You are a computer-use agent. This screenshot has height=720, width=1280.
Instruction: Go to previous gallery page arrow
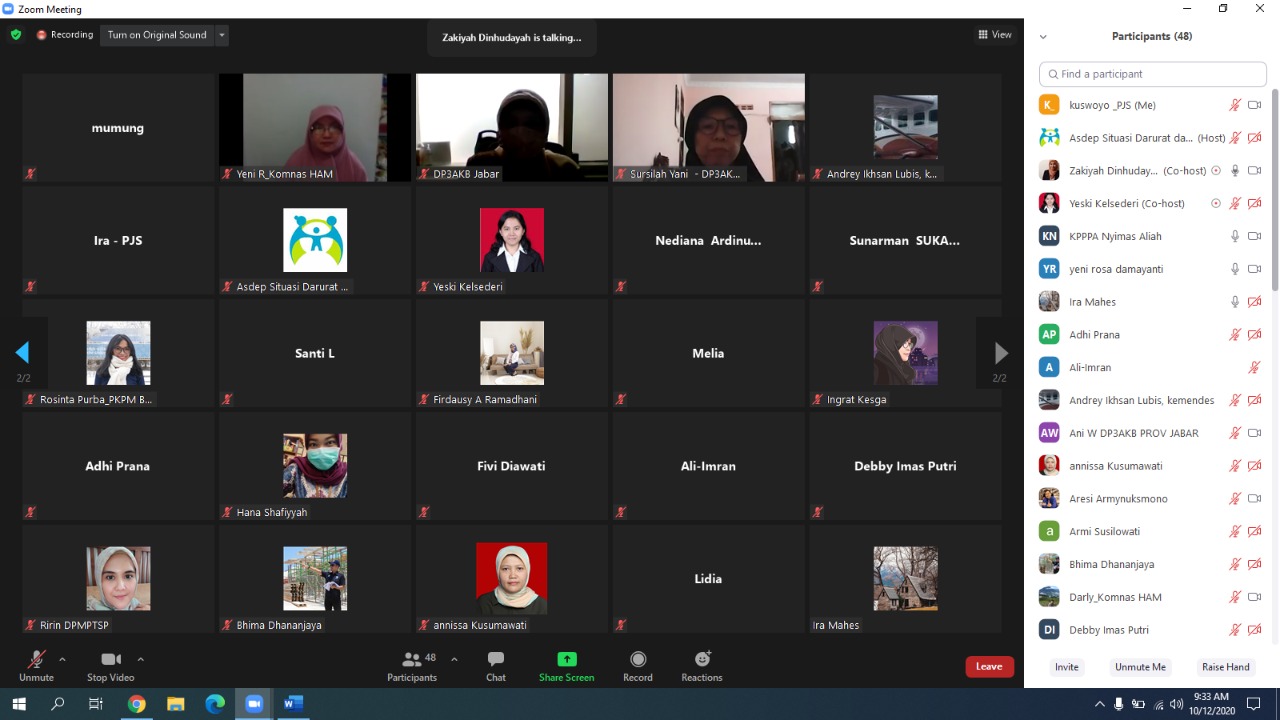point(22,352)
